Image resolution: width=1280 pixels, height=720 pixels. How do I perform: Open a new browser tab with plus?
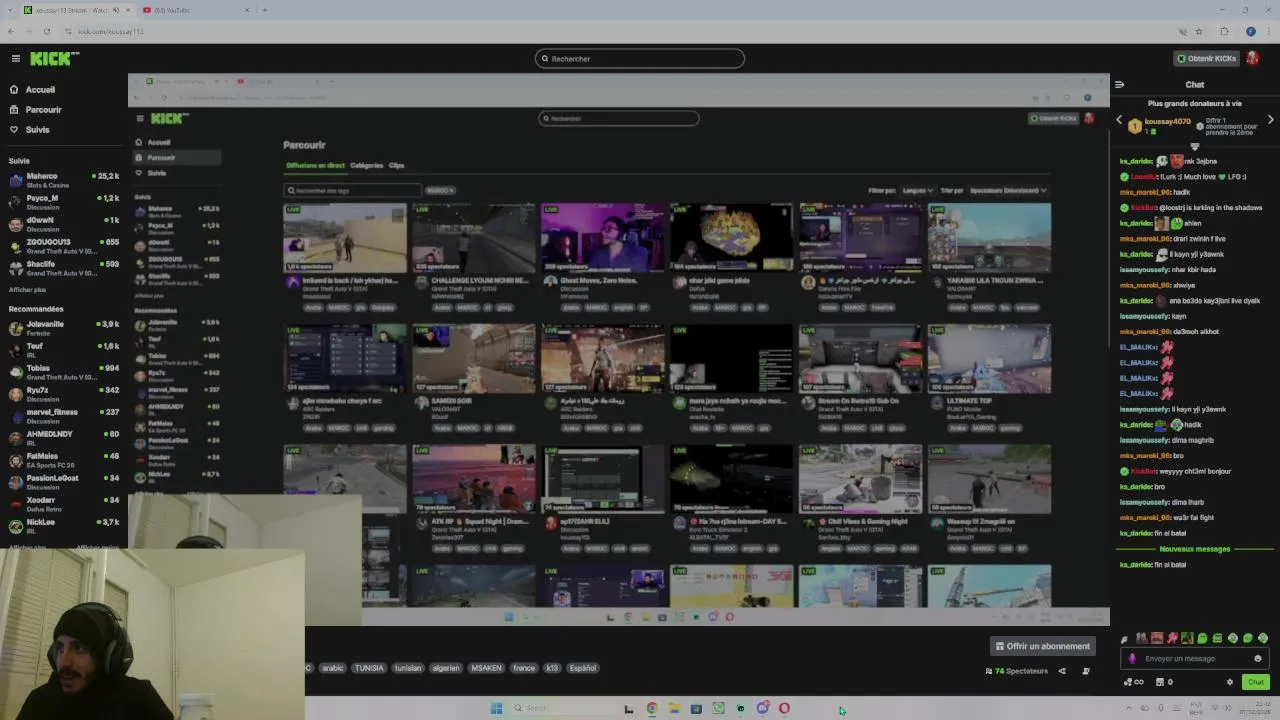tap(265, 10)
